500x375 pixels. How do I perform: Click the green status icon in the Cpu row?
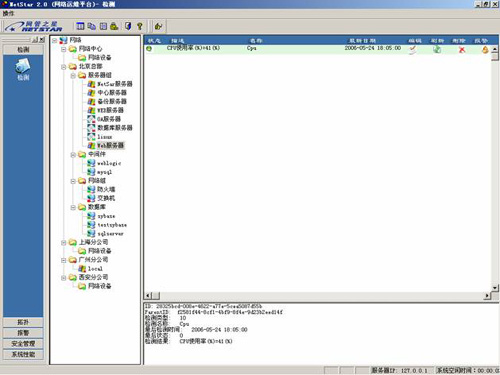coord(149,49)
